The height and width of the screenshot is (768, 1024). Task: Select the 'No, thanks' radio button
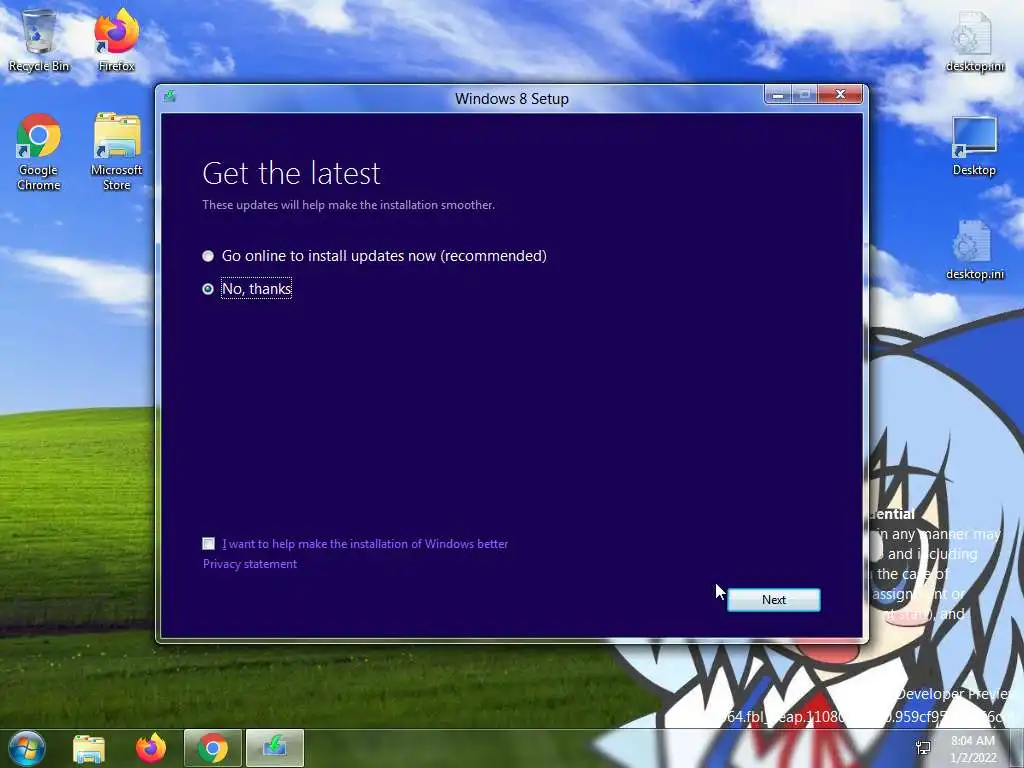(208, 289)
